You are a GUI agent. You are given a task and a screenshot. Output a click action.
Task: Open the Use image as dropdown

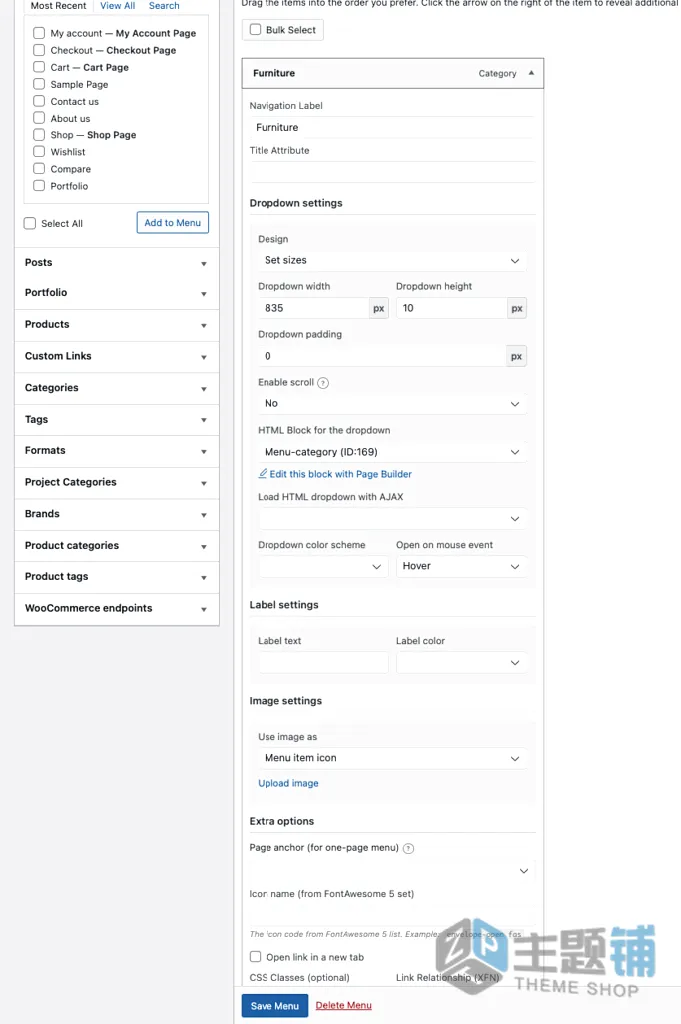[392, 758]
